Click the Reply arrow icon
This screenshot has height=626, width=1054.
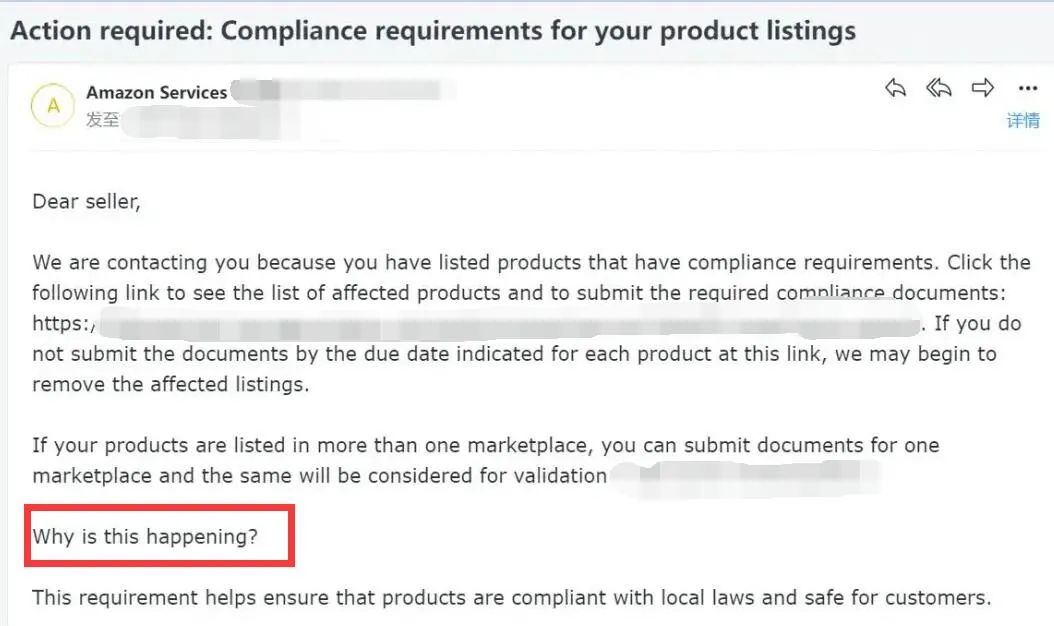[895, 89]
